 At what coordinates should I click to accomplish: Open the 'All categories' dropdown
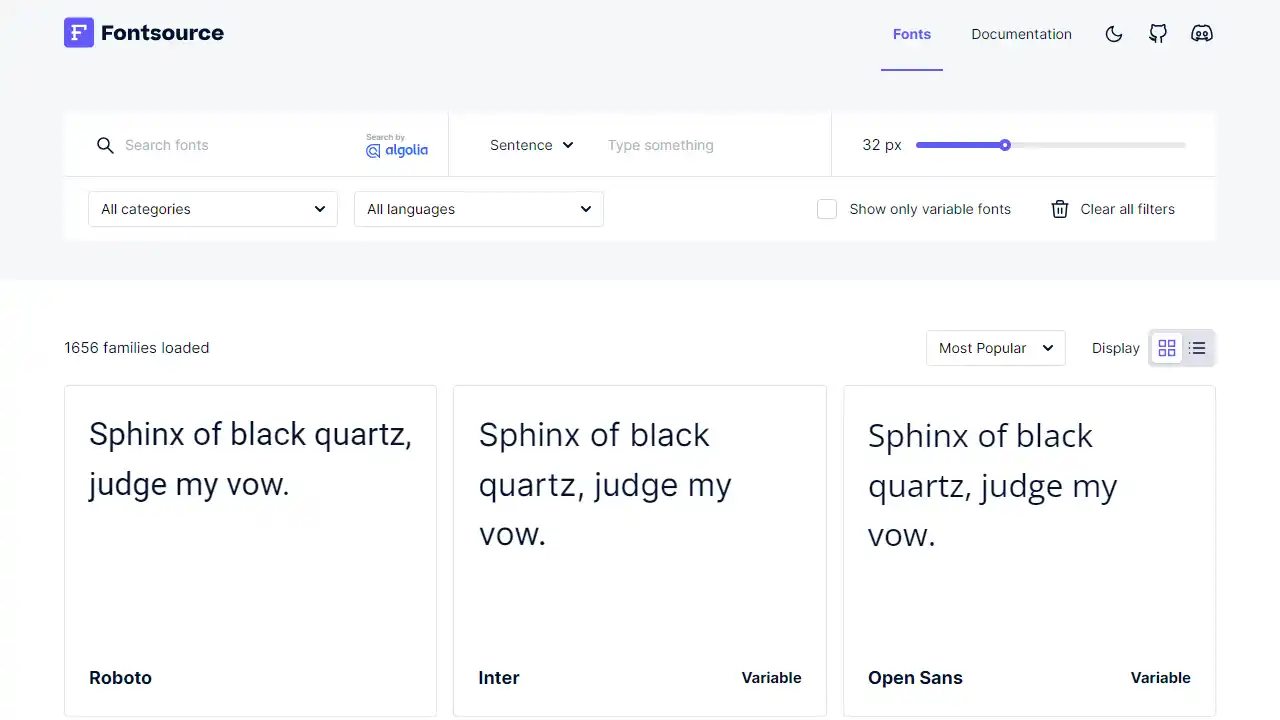[212, 209]
